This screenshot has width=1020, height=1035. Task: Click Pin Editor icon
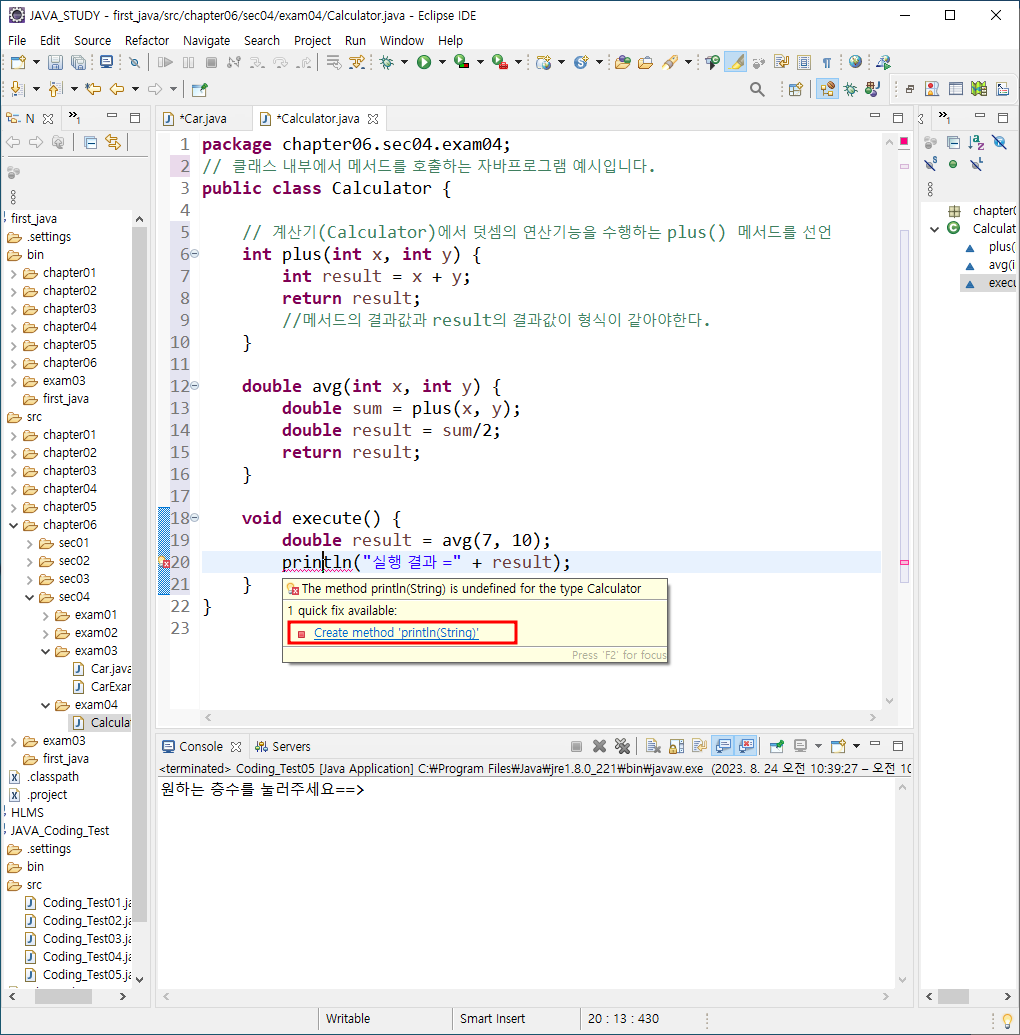[199, 89]
